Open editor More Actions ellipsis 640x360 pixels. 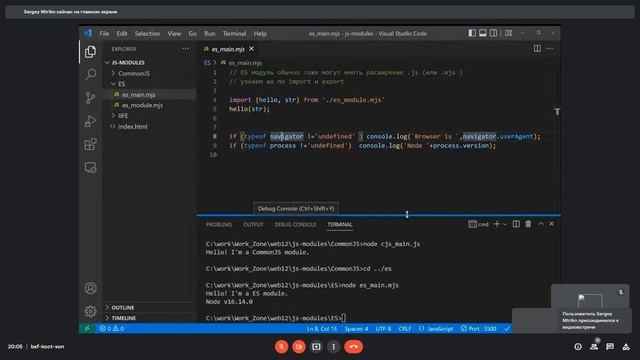550,49
